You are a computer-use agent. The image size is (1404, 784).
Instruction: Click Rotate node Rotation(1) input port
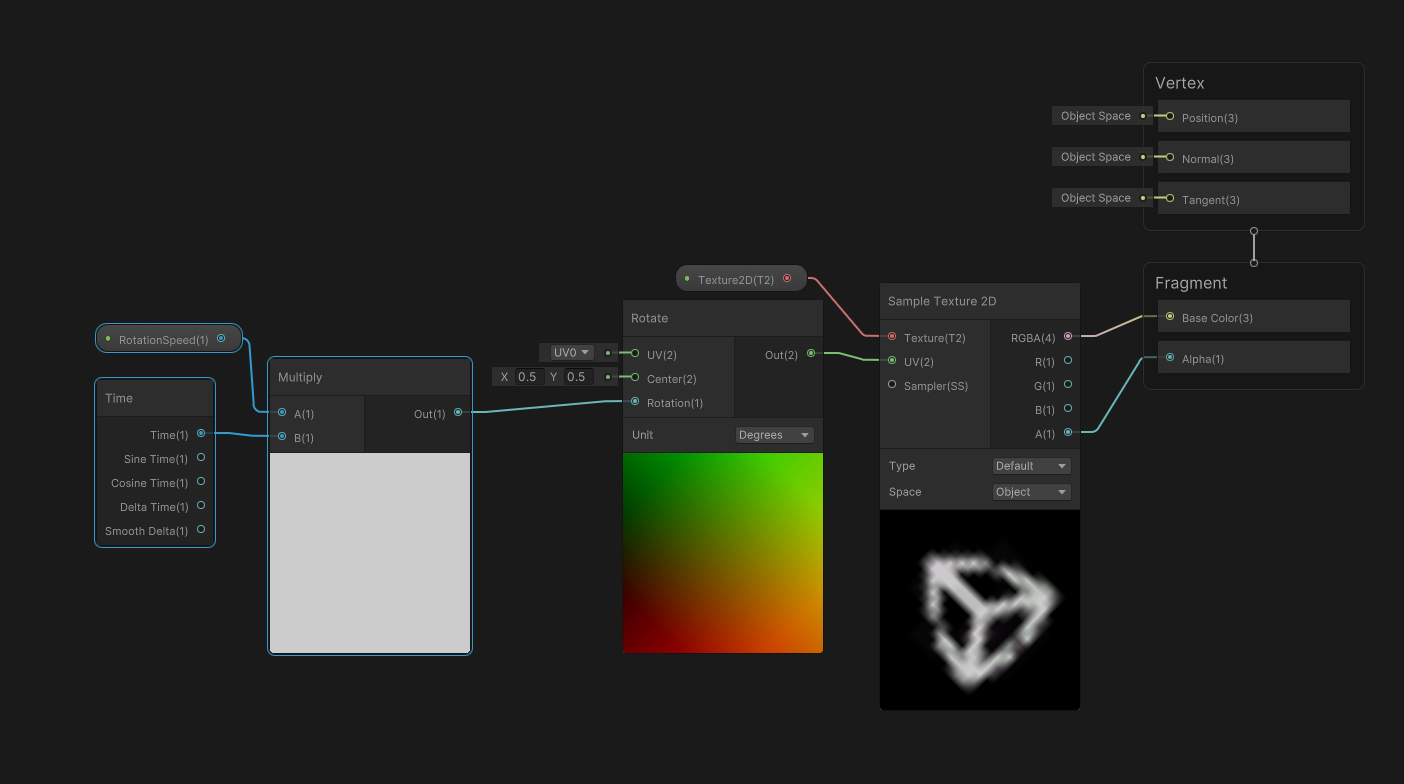[635, 402]
